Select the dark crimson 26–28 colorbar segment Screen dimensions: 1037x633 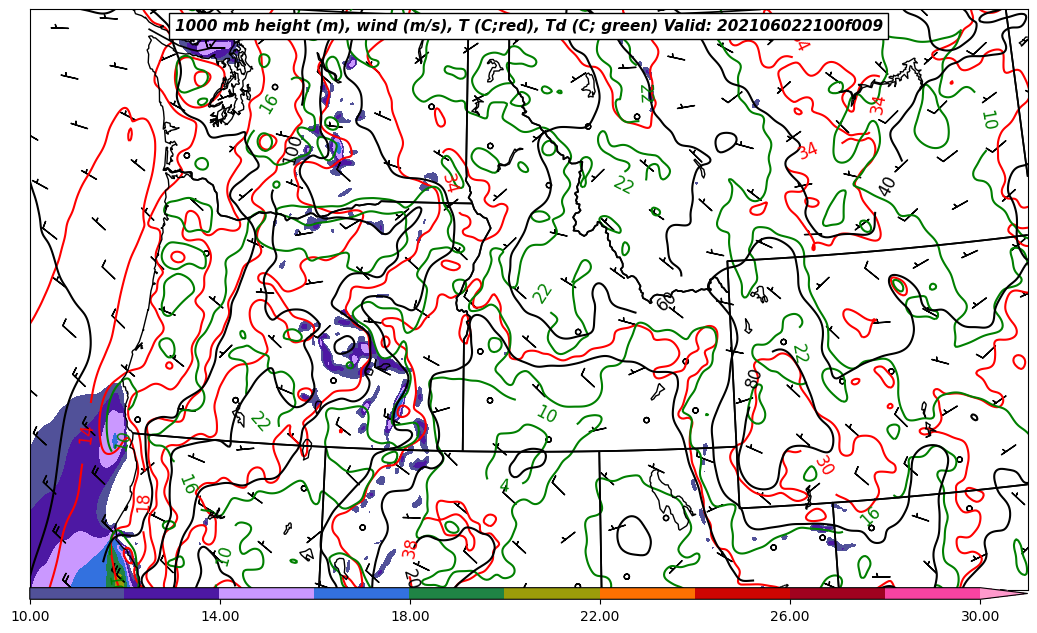coord(837,593)
